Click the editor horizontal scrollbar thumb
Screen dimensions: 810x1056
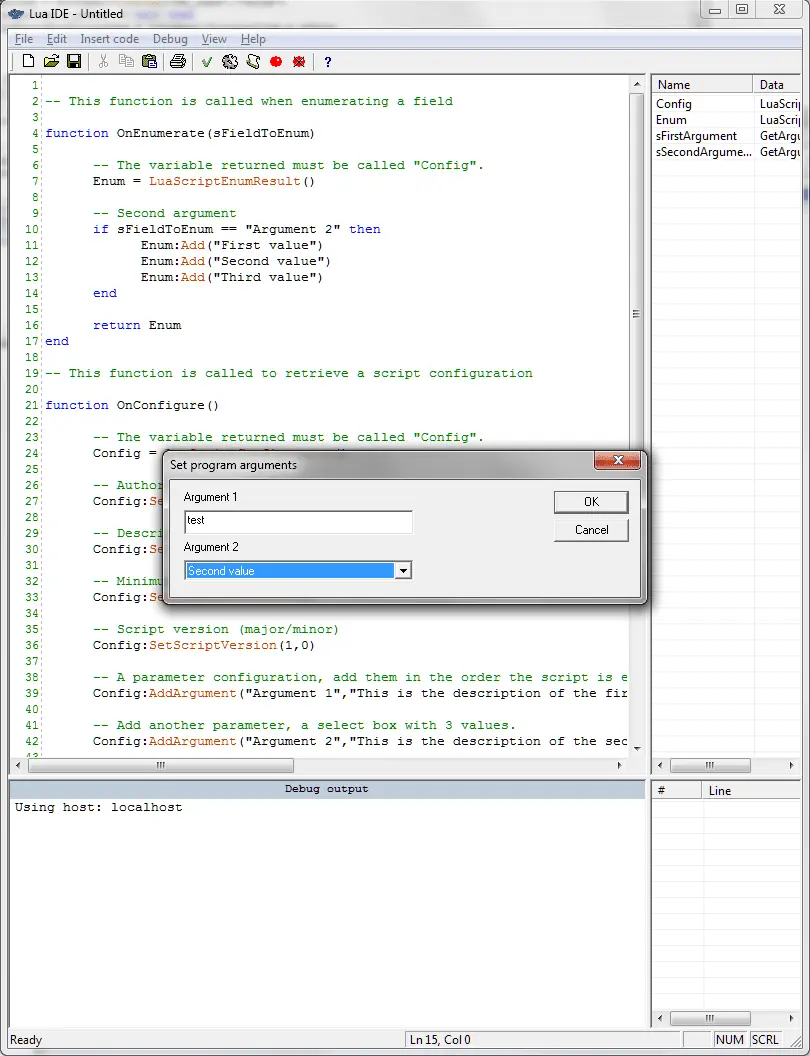click(x=160, y=765)
